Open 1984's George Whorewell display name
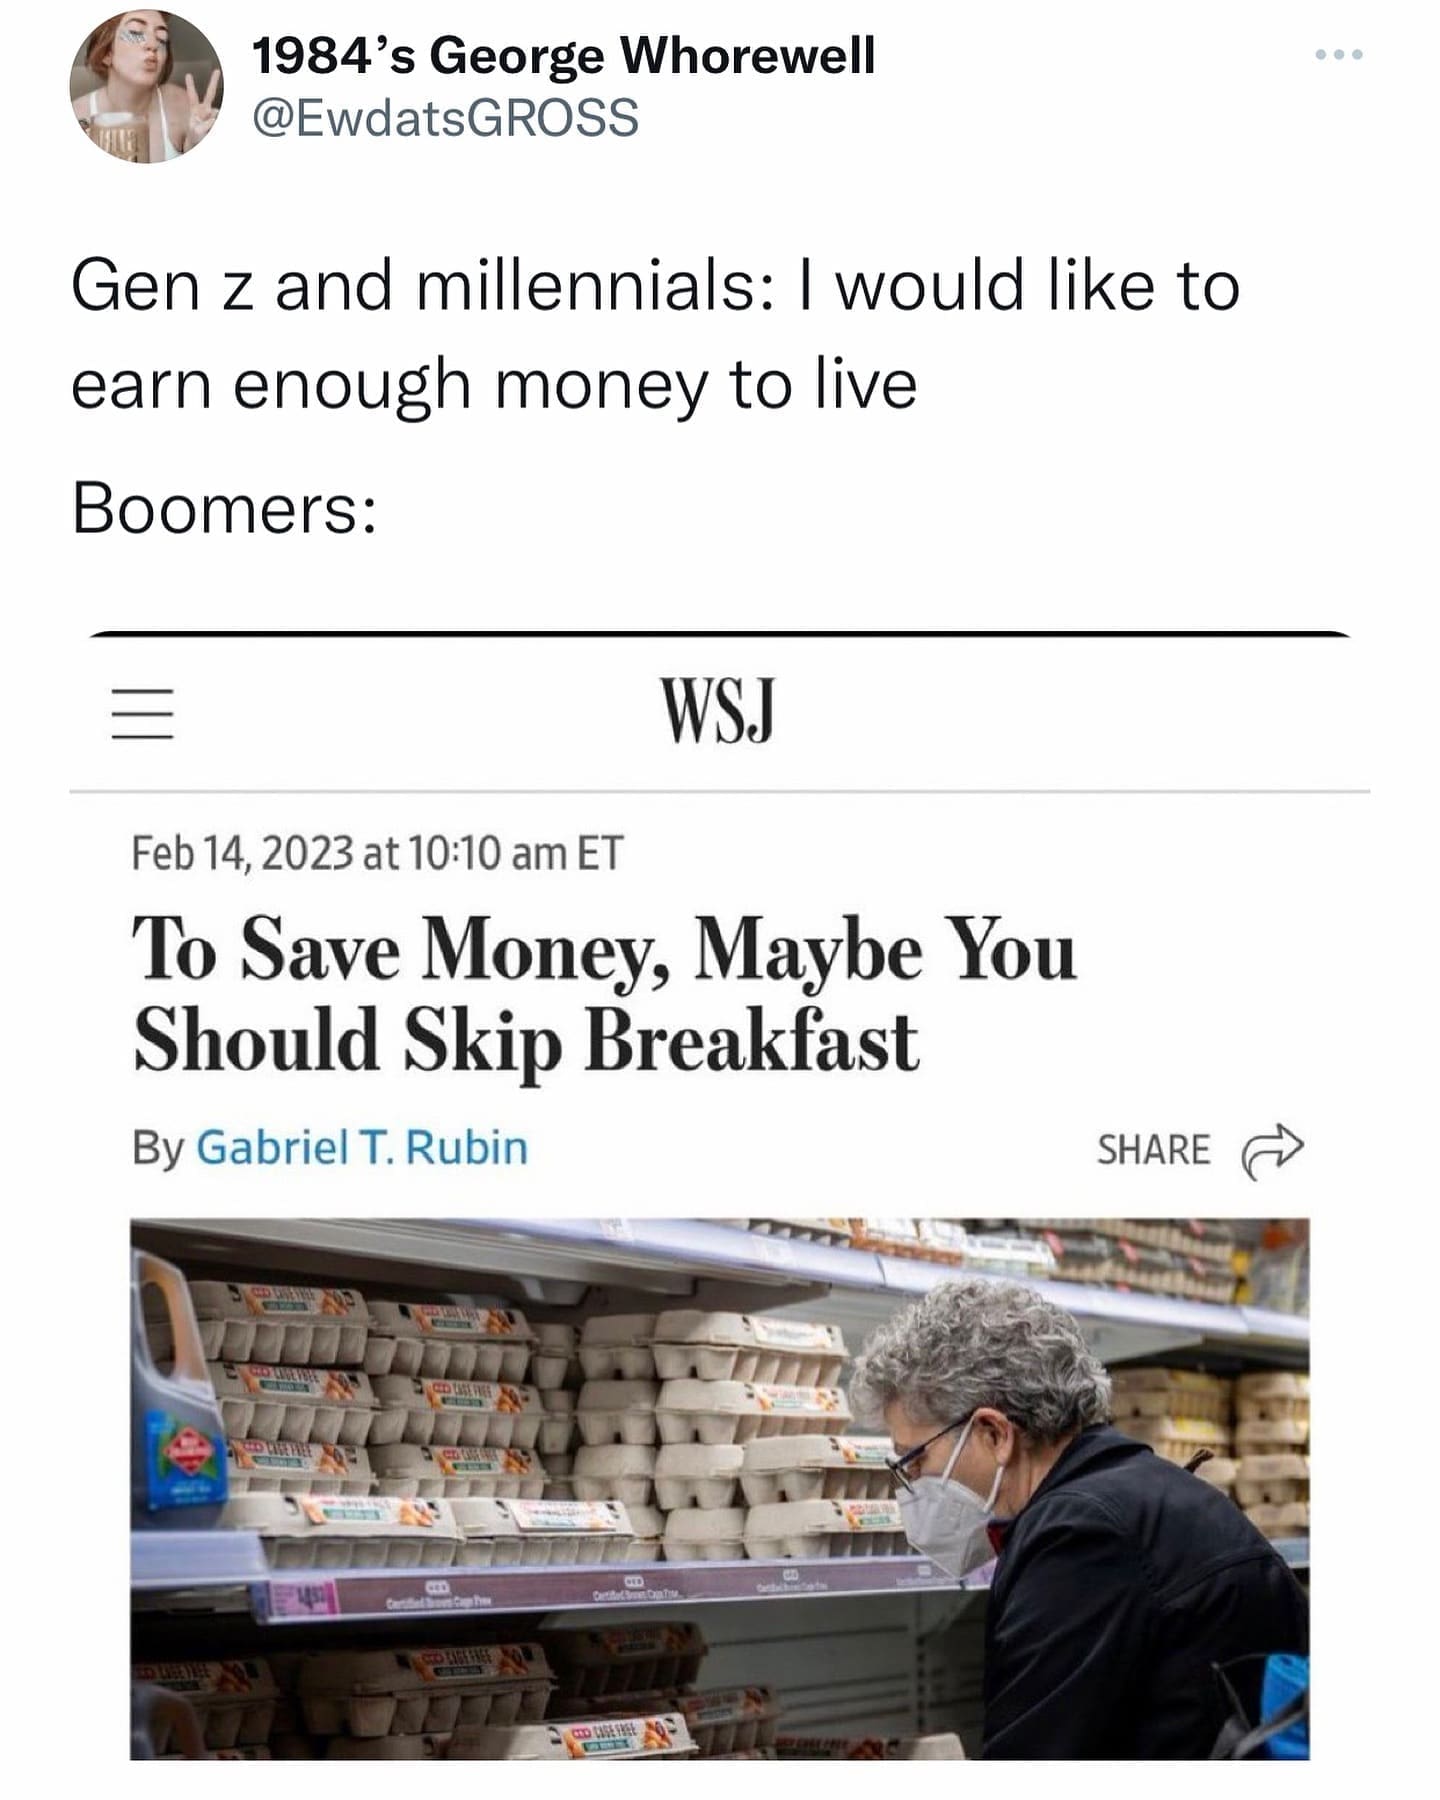The image size is (1440, 1800). [x=563, y=55]
